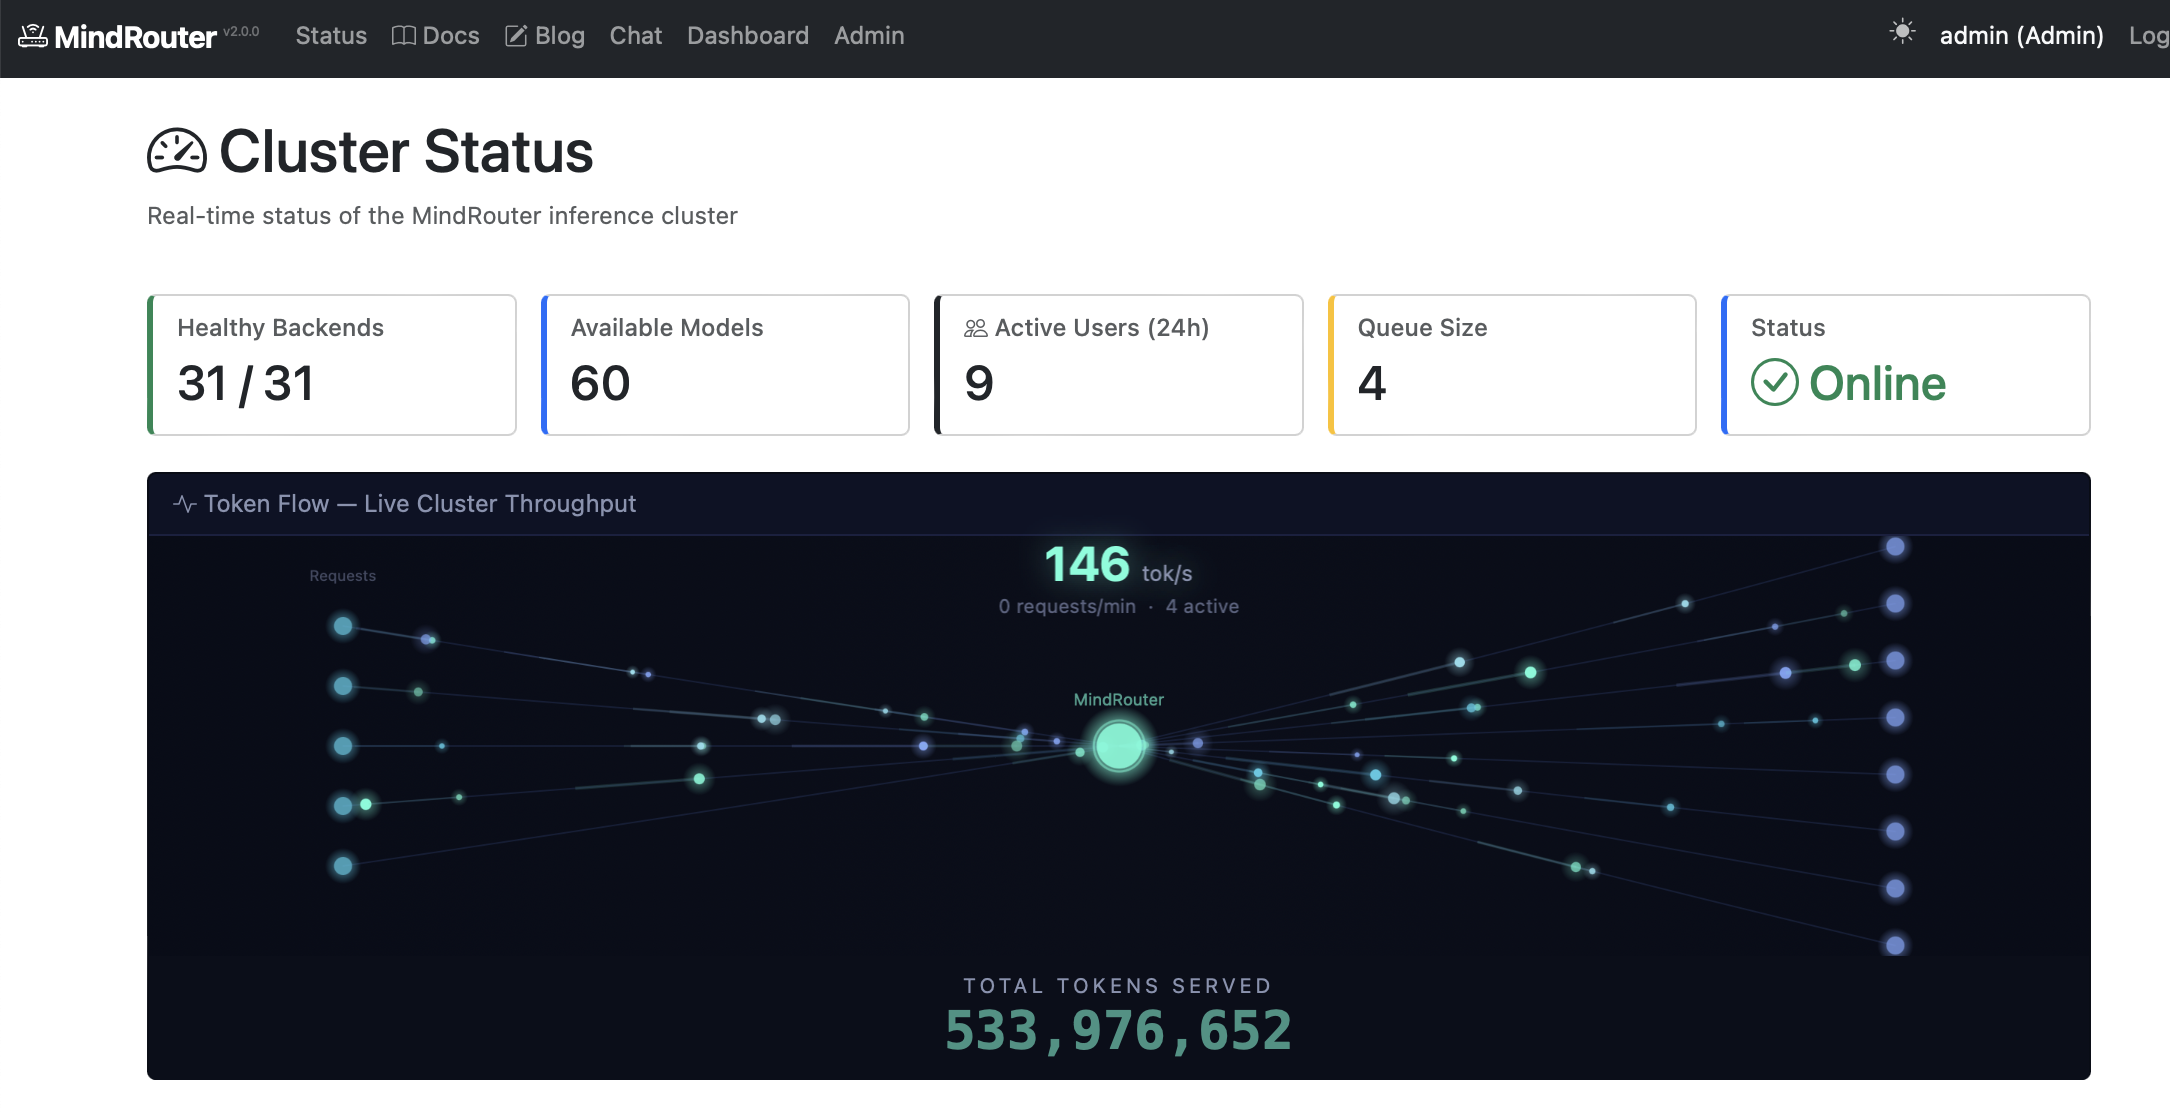Open the admin (Admin) account profile

(2020, 35)
